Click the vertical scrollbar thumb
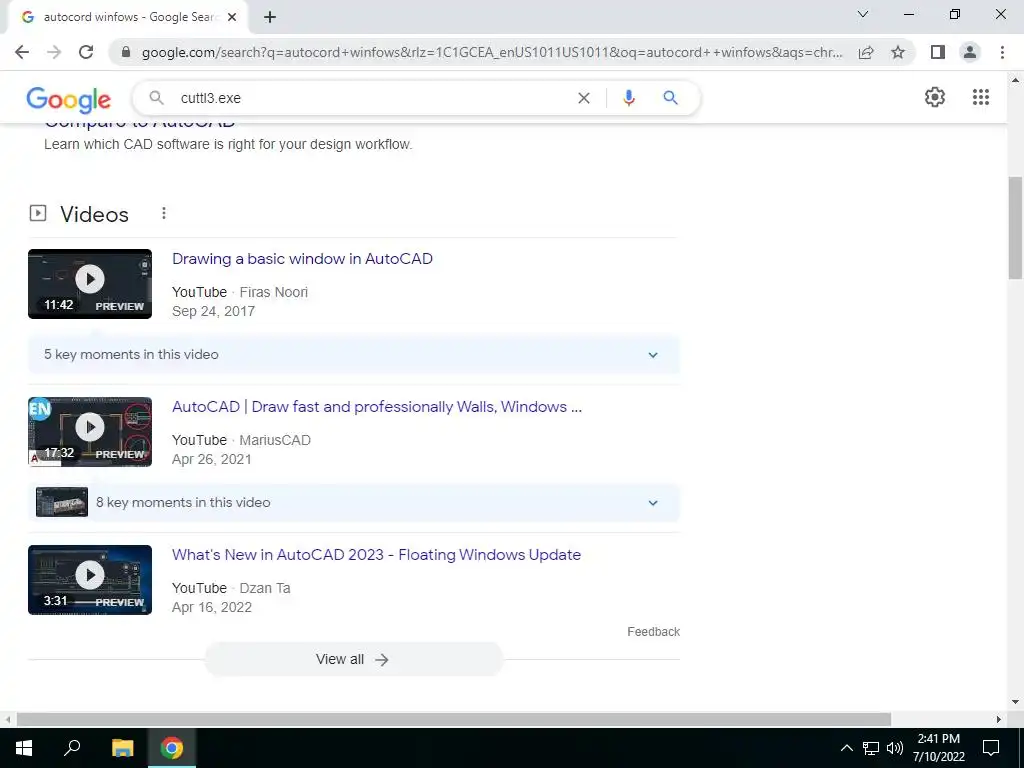1024x768 pixels. pyautogui.click(x=1015, y=229)
